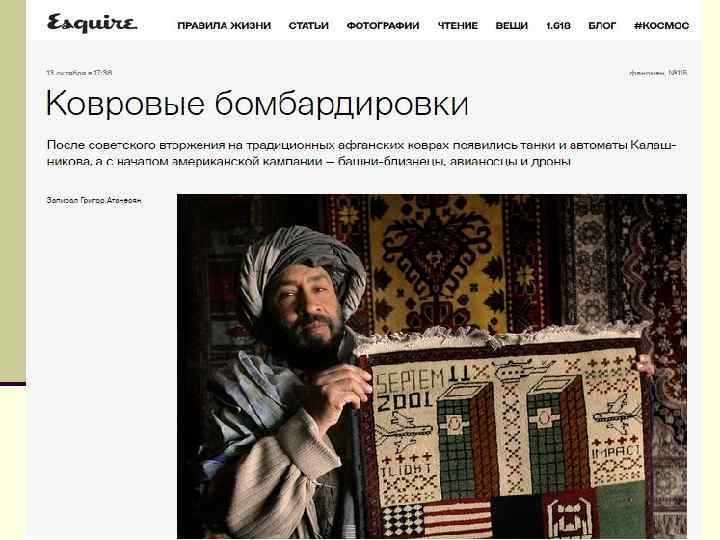Click the article subtitle paragraph
The height and width of the screenshot is (540, 720).
(361, 153)
